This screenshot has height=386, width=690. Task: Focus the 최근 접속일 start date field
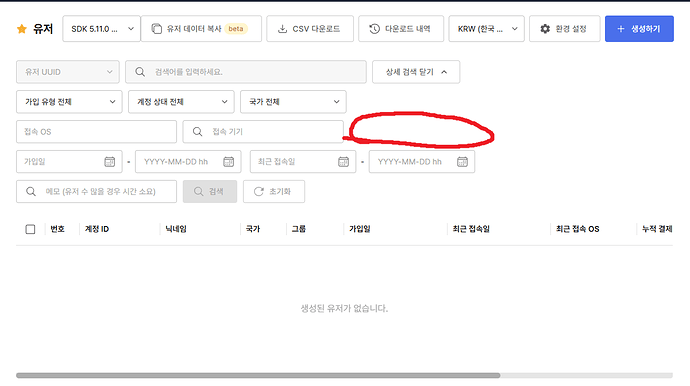point(303,162)
